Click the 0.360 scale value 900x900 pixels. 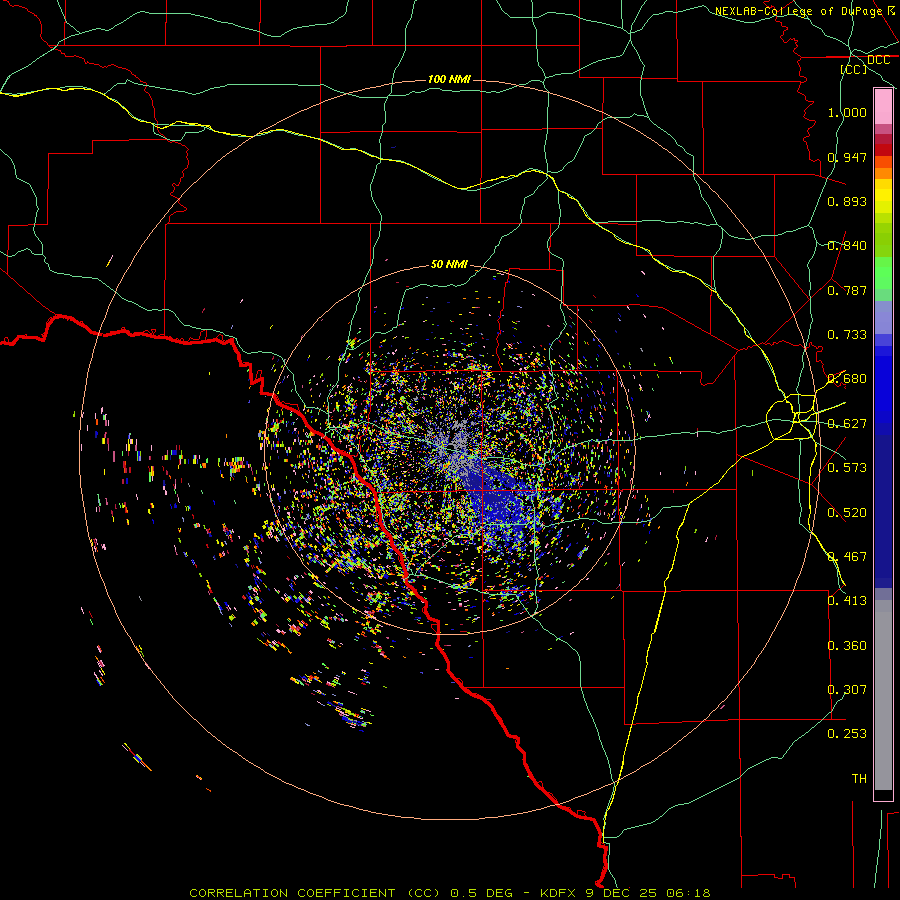point(847,645)
